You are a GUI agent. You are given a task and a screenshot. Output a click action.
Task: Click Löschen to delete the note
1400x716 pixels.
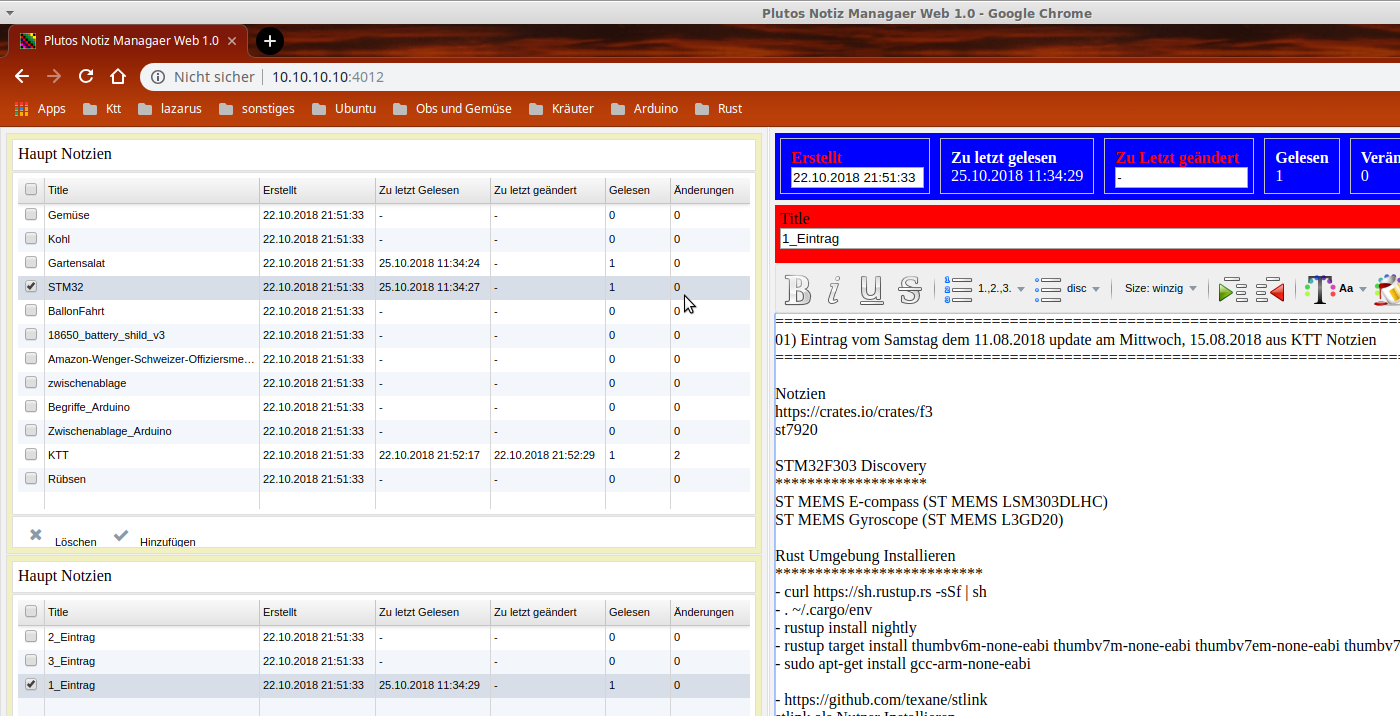63,539
